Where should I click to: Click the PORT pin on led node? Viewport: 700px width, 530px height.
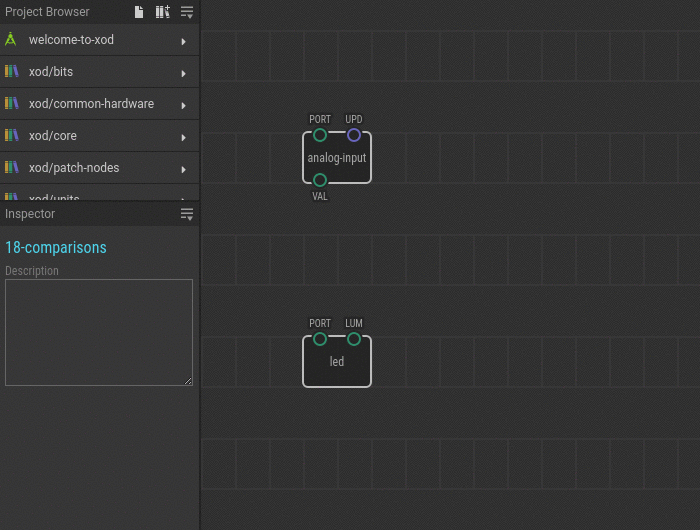coord(320,339)
